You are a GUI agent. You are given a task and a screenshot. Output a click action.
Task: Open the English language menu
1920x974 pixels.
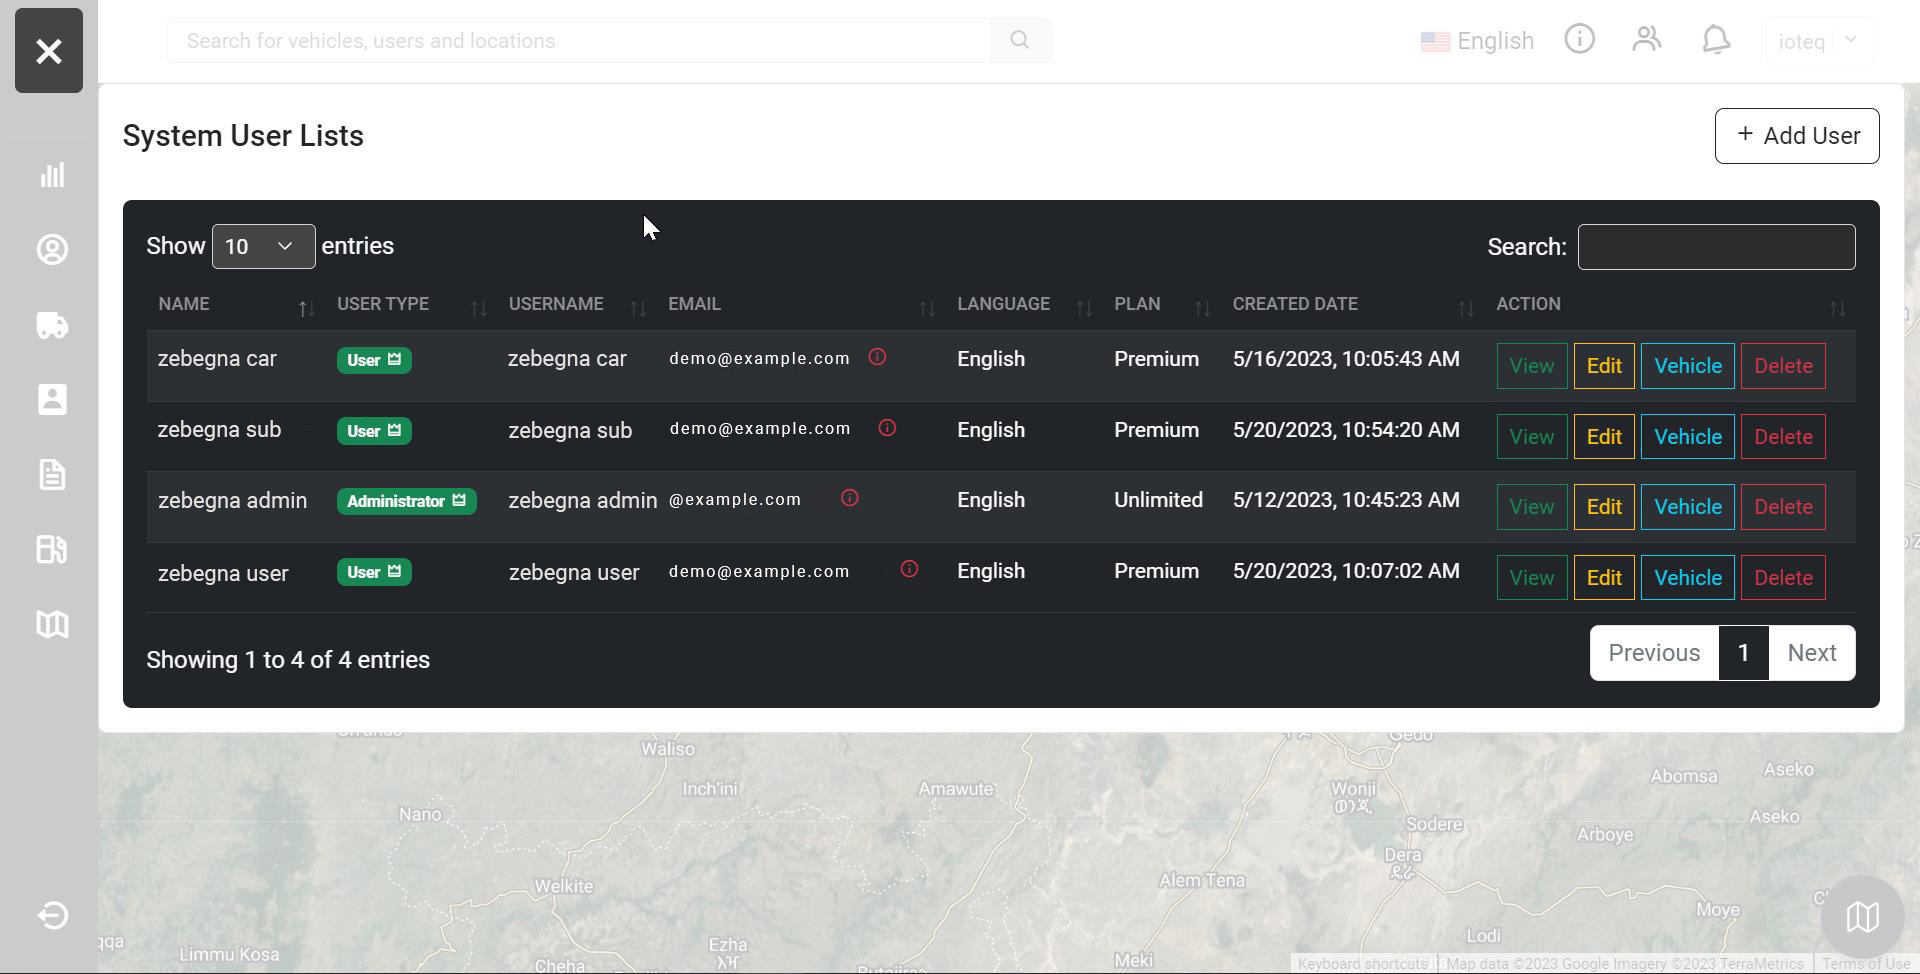pos(1477,40)
